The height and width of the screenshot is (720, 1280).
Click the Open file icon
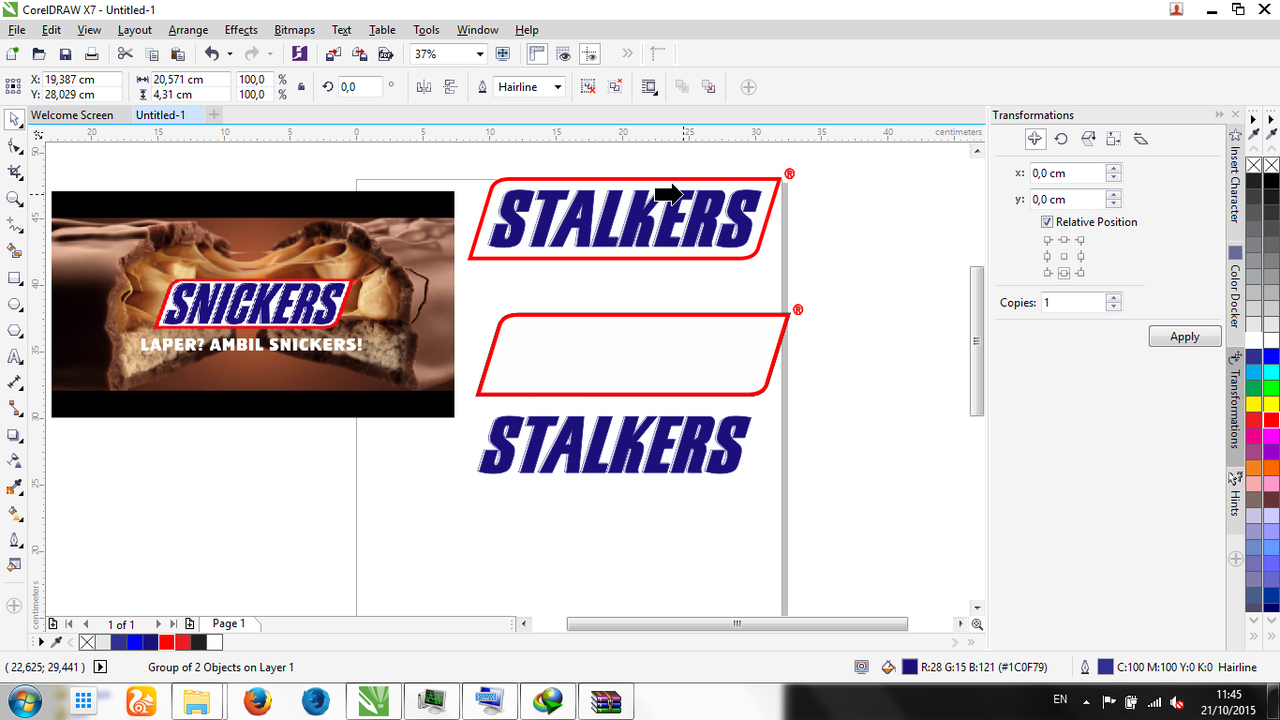coord(39,54)
